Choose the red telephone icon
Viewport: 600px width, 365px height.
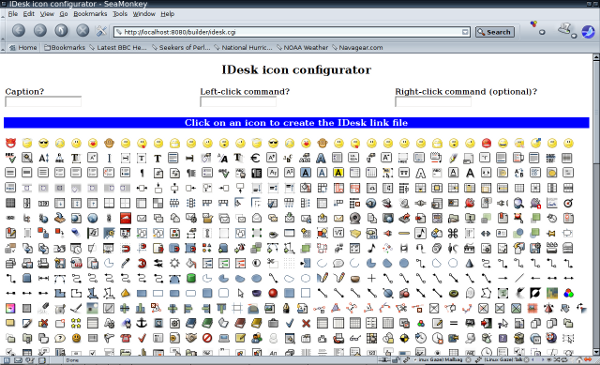(126, 338)
